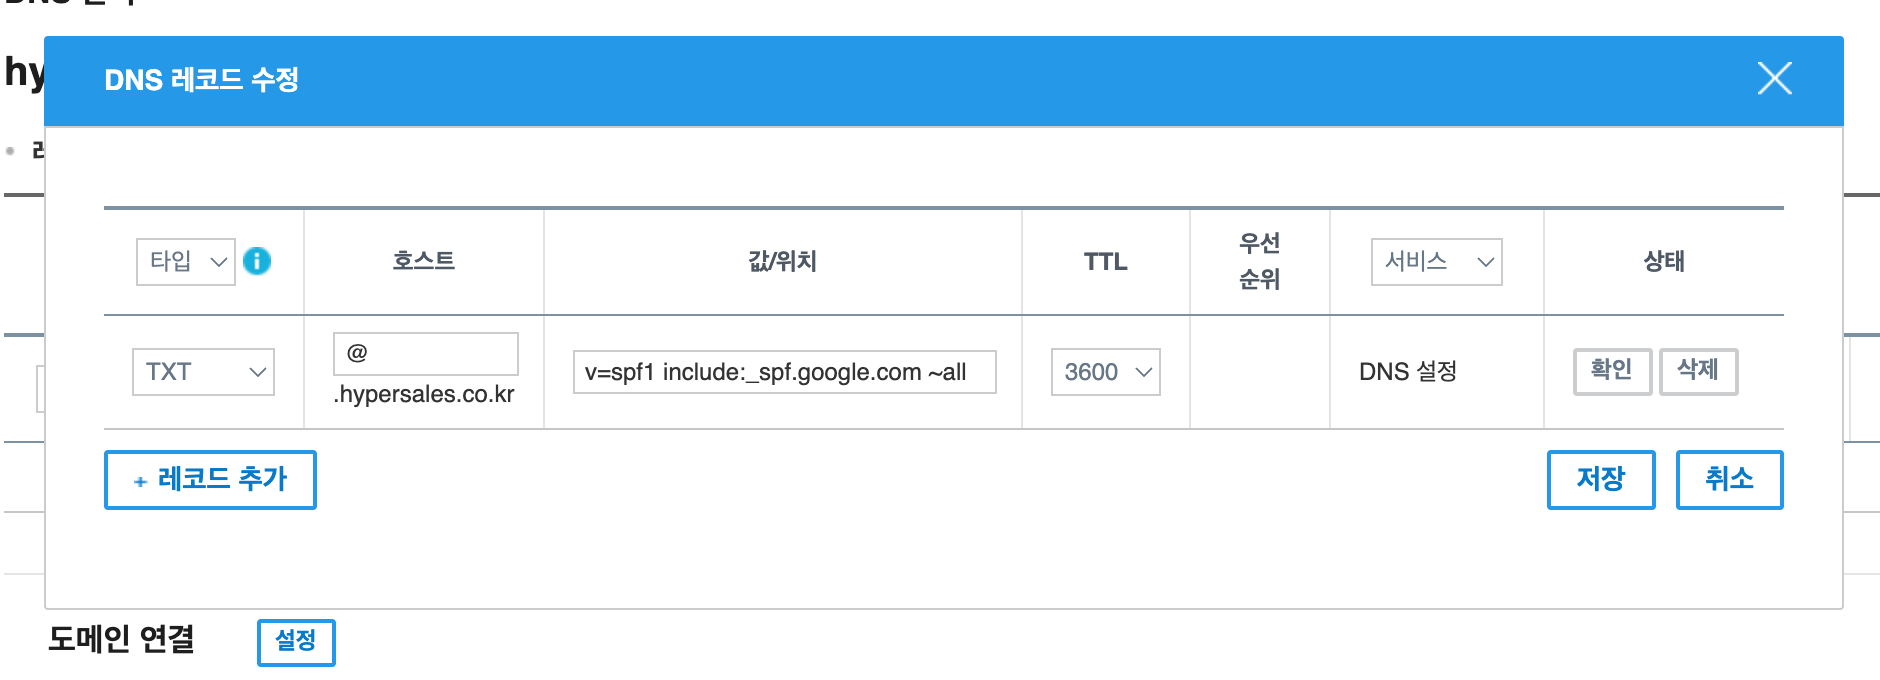The width and height of the screenshot is (1880, 680).
Task: Select the 값/위치 column header
Action: 783,261
